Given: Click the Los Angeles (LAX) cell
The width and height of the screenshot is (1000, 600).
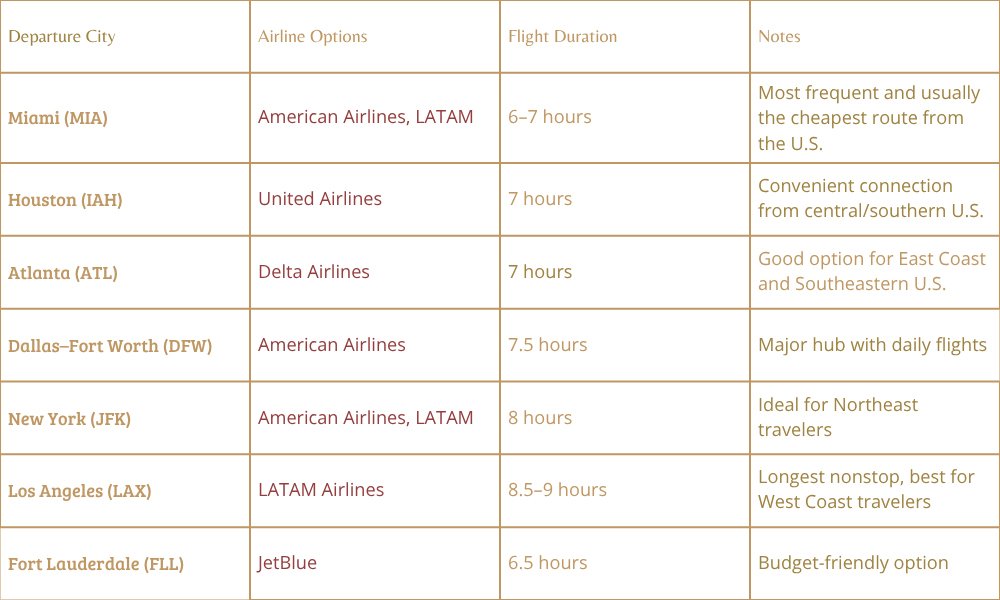Looking at the screenshot, I should pyautogui.click(x=80, y=491).
